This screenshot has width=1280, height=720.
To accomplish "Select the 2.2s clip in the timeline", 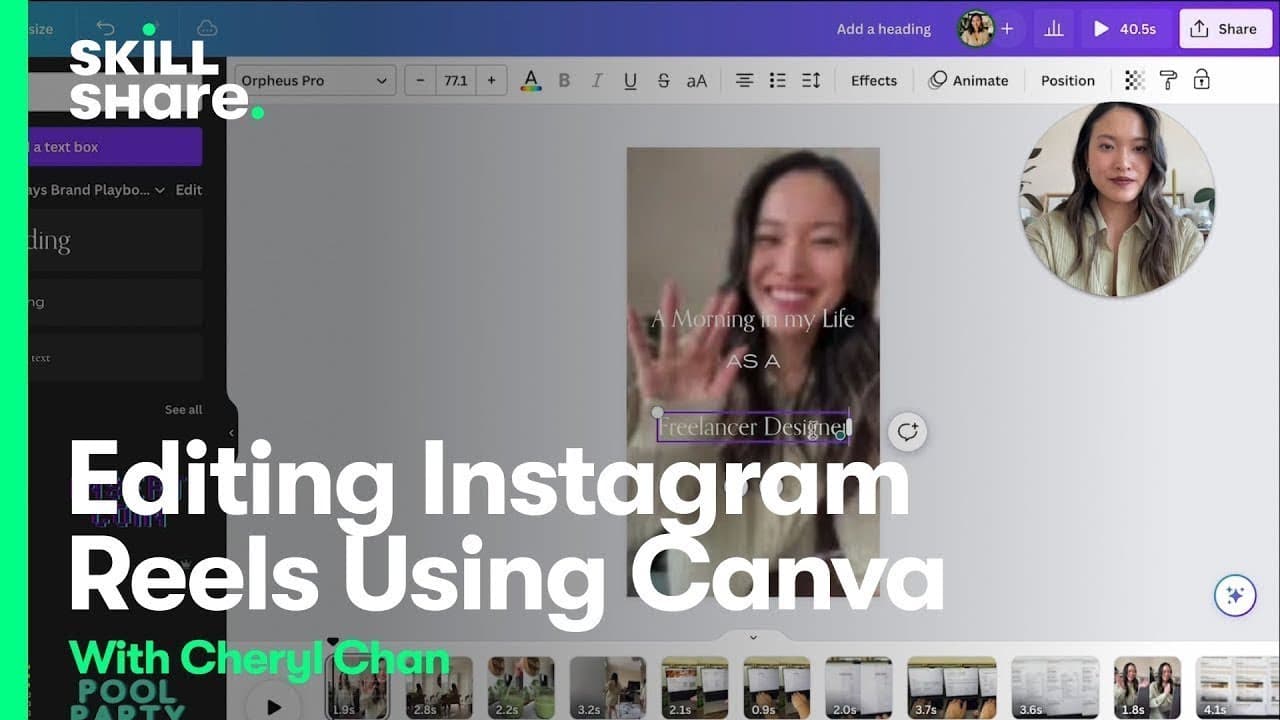I will pyautogui.click(x=521, y=688).
